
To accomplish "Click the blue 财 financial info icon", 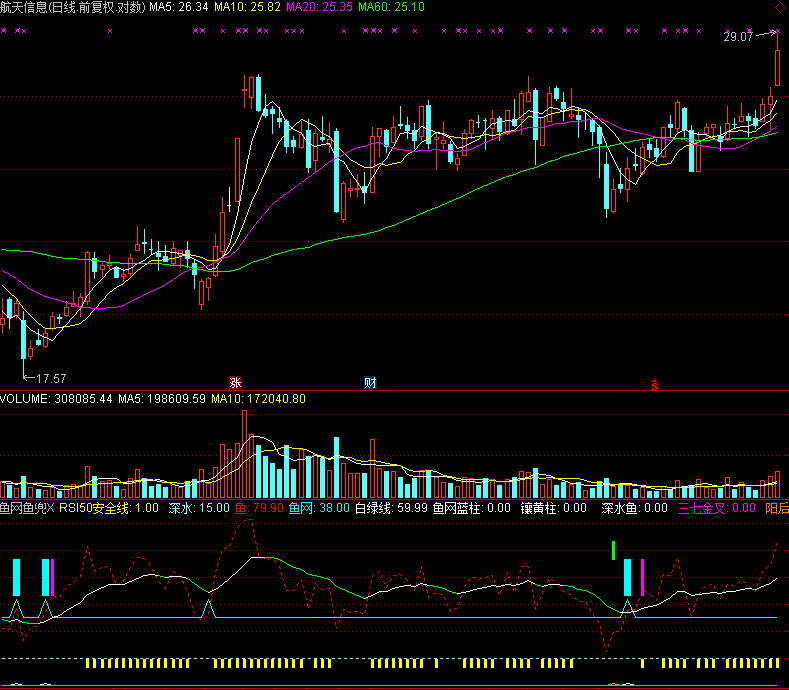I will pyautogui.click(x=370, y=382).
